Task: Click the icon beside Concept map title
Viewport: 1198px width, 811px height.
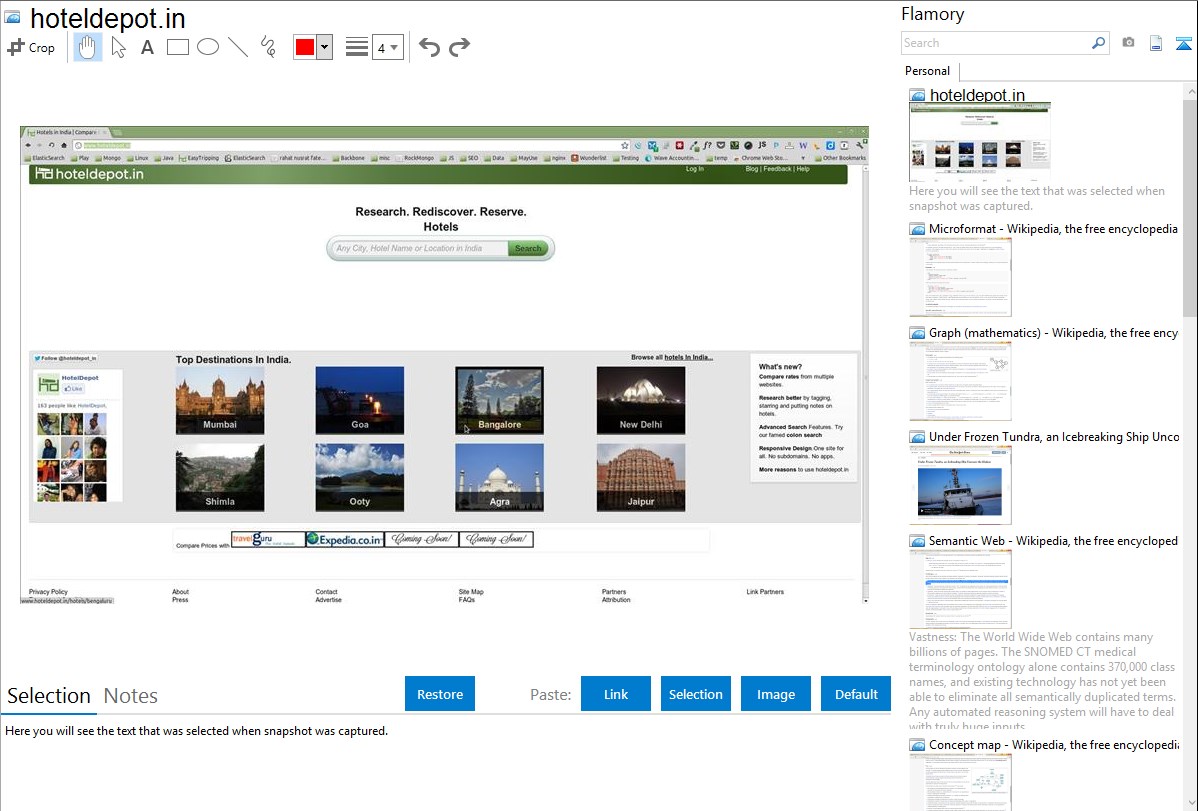Action: pos(918,745)
